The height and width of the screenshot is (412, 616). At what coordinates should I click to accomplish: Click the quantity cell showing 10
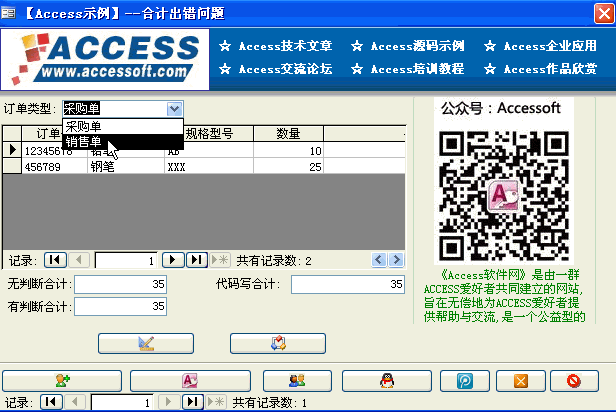[x=288, y=150]
